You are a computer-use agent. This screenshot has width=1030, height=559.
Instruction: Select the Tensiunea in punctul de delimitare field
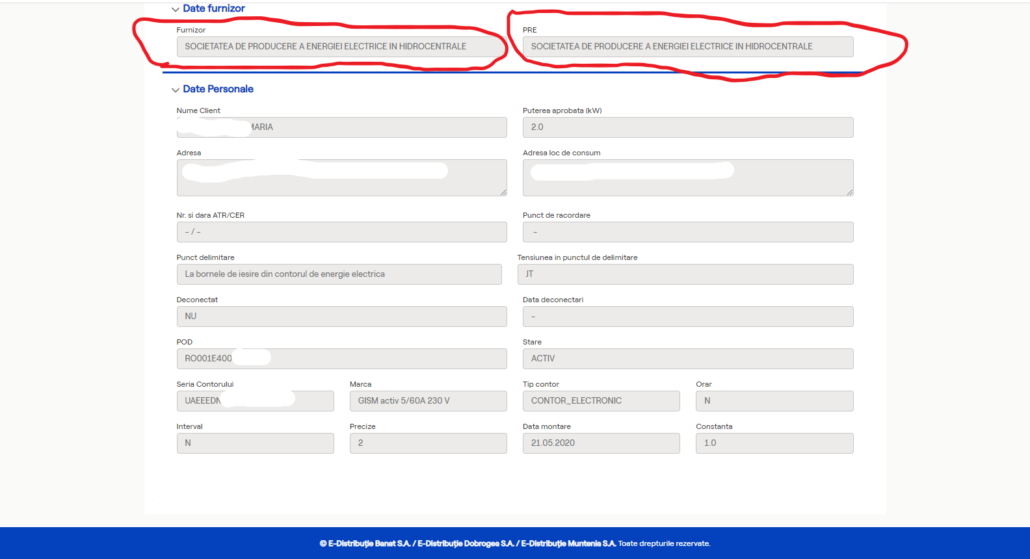point(687,274)
